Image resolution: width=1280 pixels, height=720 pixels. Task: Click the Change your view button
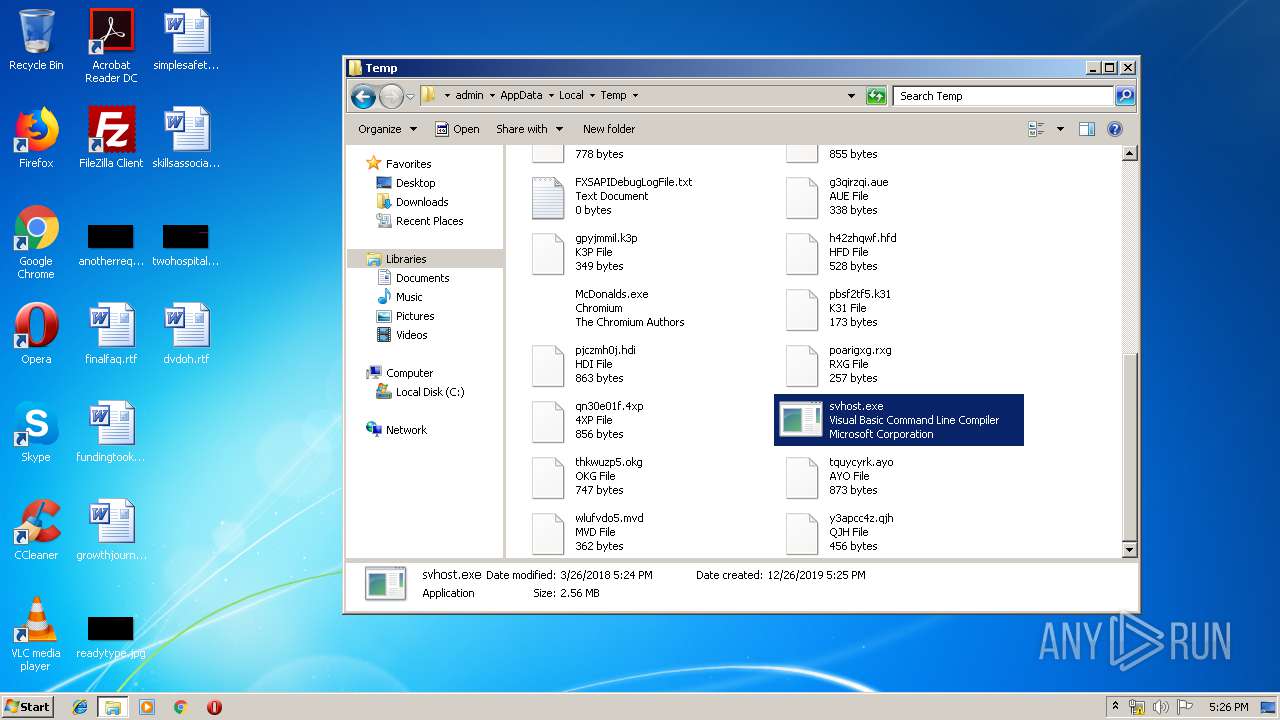[1037, 129]
